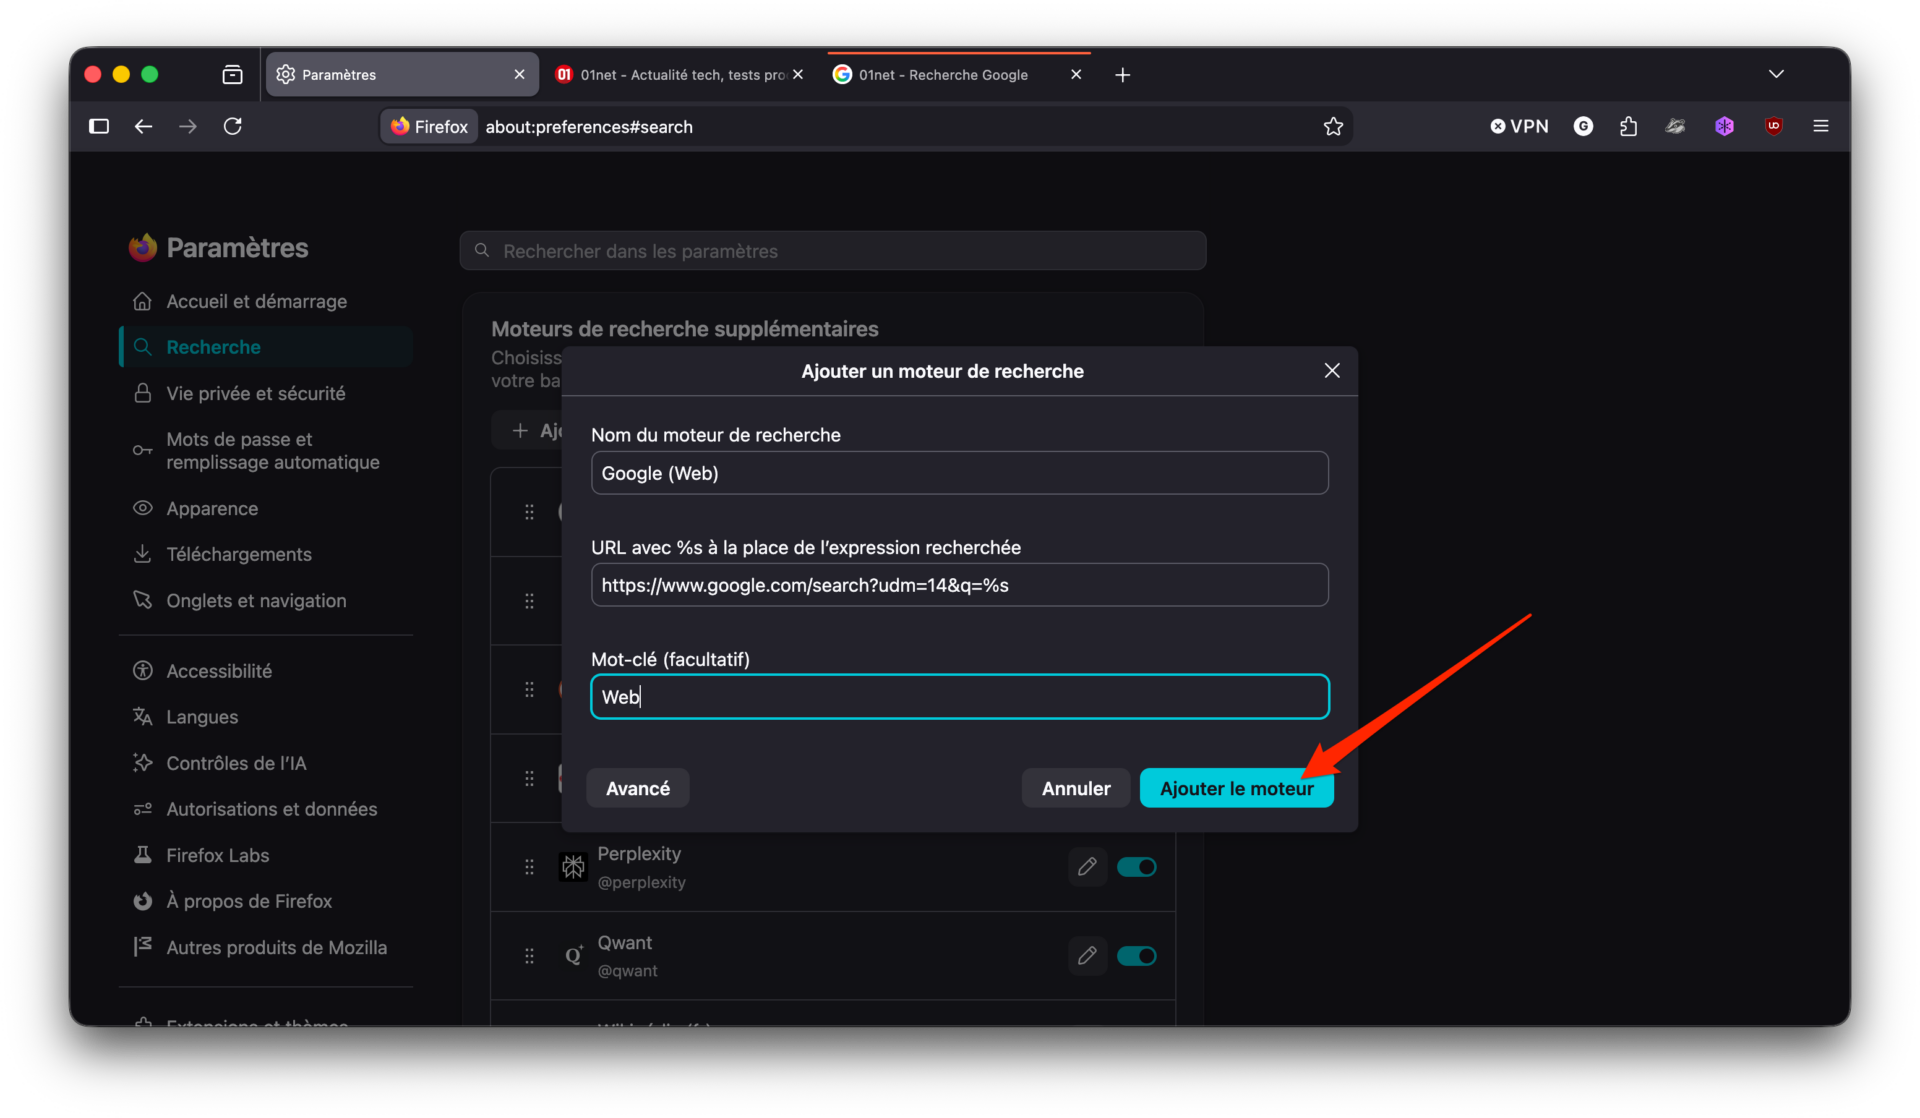The image size is (1920, 1118).
Task: Open Vie privée et sécurité settings
Action: (265, 393)
